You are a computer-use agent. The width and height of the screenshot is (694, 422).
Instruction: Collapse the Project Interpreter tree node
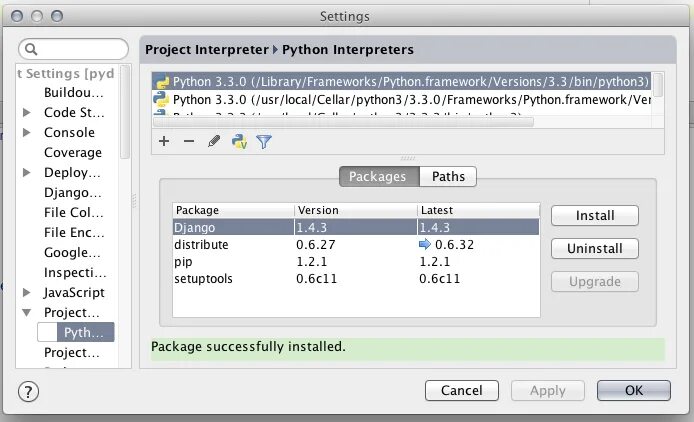coord(27,313)
